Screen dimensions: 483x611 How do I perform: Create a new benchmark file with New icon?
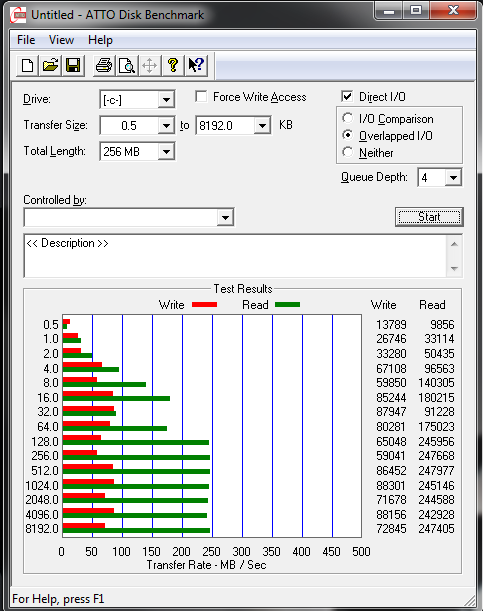pyautogui.click(x=27, y=65)
